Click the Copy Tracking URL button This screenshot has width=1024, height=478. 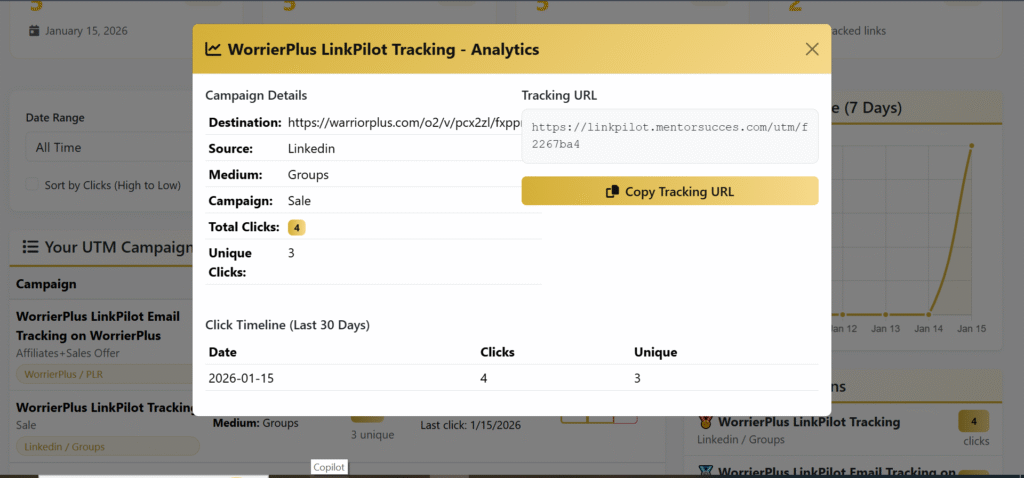669,191
